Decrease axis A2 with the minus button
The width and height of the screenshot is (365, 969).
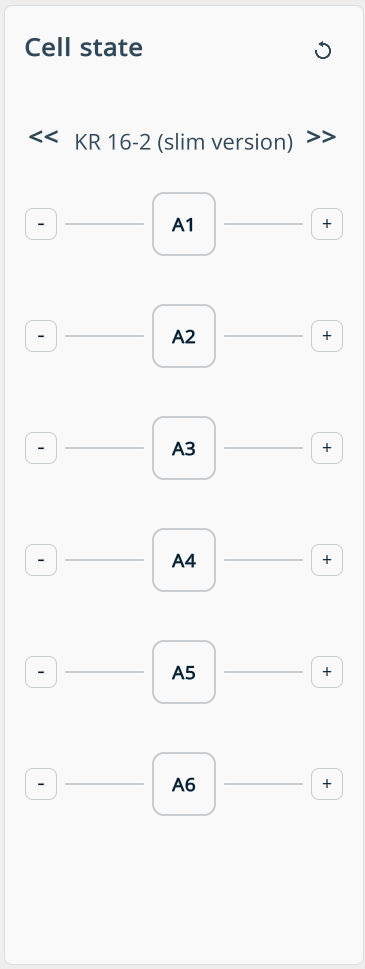point(41,336)
